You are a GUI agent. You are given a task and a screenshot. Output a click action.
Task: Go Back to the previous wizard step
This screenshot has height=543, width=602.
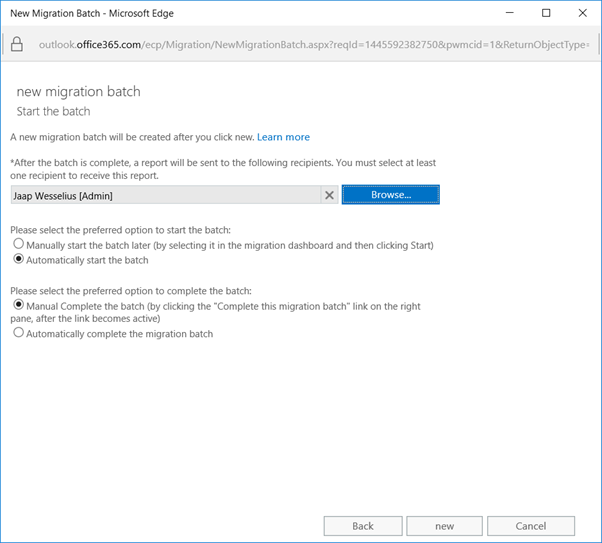tap(363, 526)
